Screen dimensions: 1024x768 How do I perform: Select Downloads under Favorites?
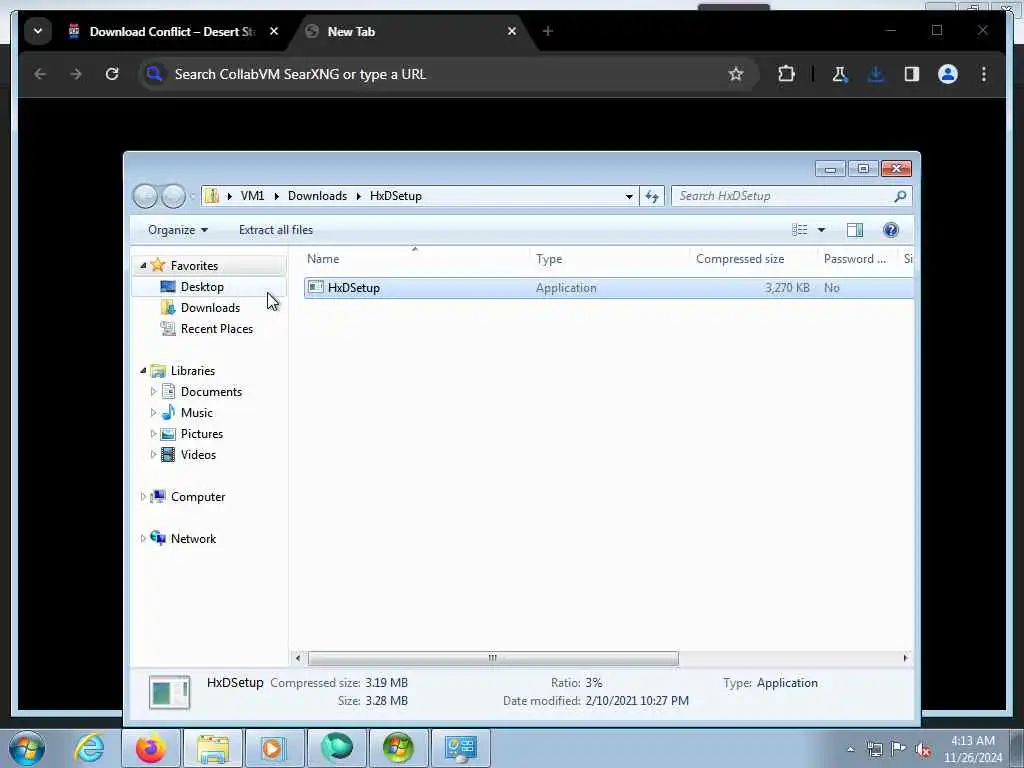coord(210,308)
